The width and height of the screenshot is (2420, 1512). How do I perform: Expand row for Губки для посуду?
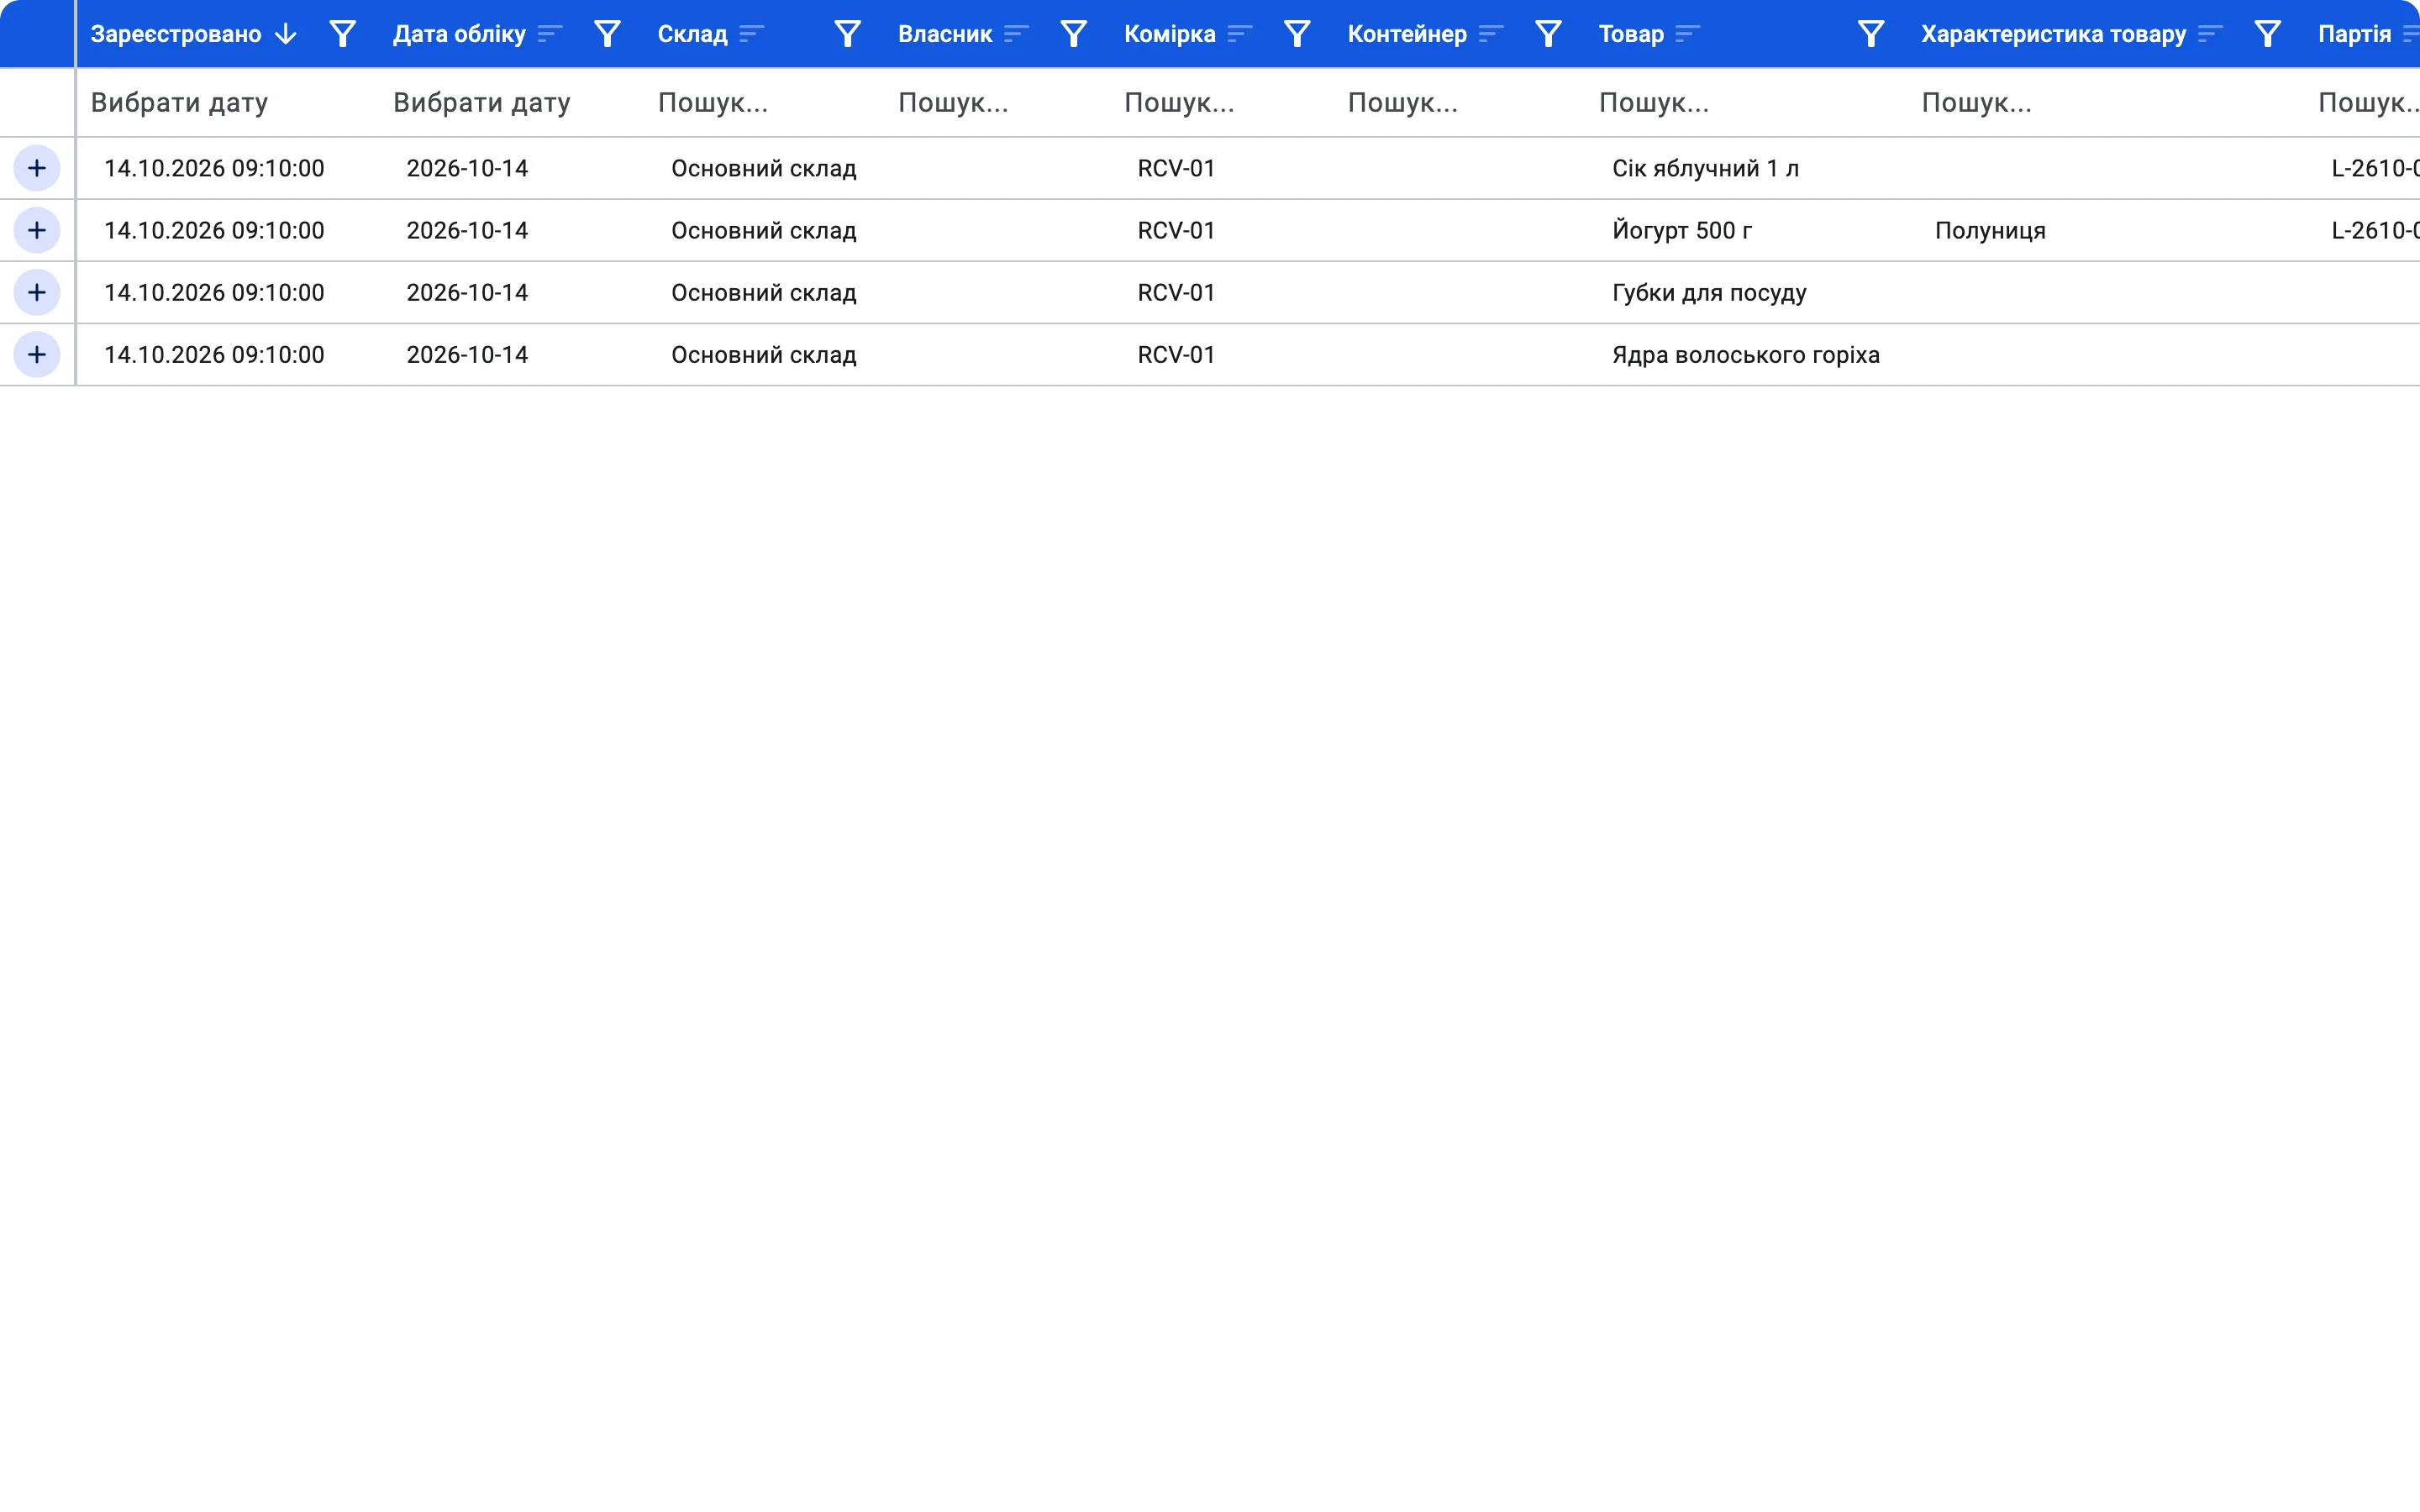click(37, 292)
